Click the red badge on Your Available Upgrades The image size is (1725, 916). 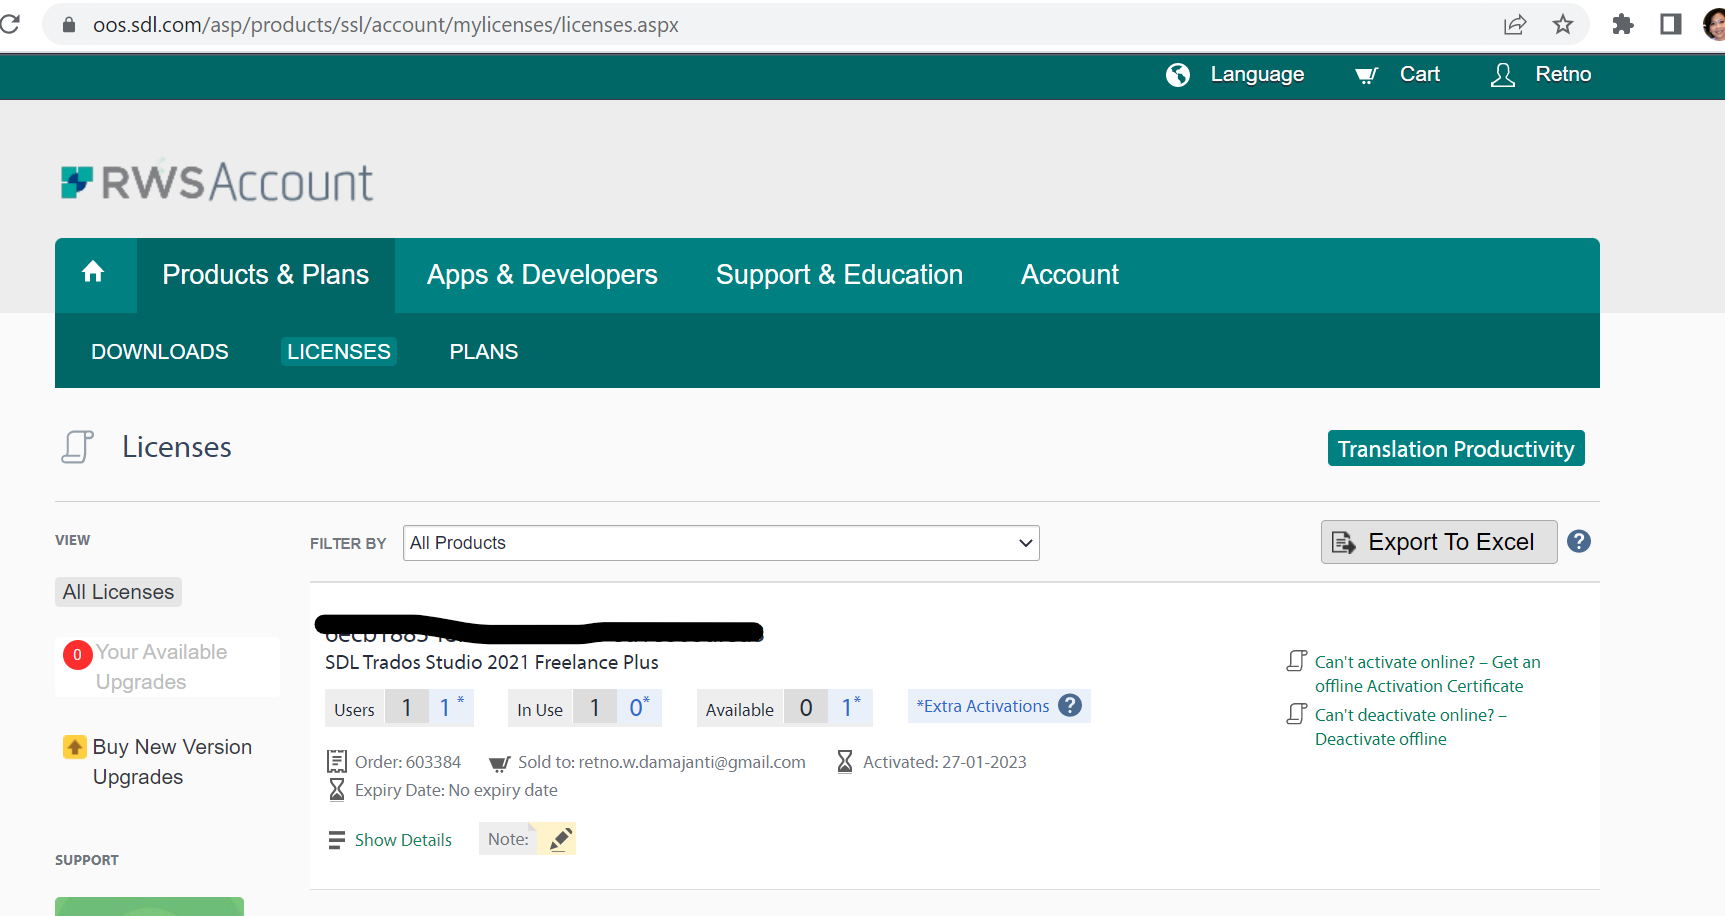pos(77,655)
